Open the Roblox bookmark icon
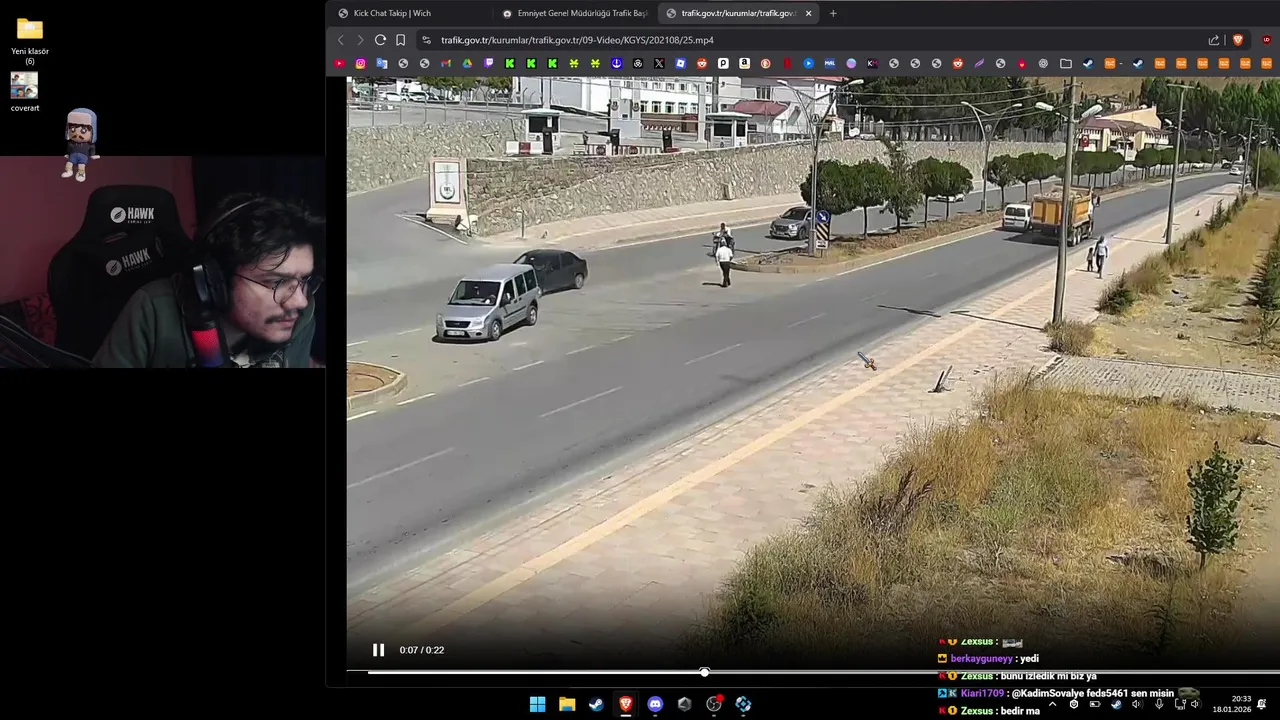The width and height of the screenshot is (1280, 720). click(x=681, y=63)
